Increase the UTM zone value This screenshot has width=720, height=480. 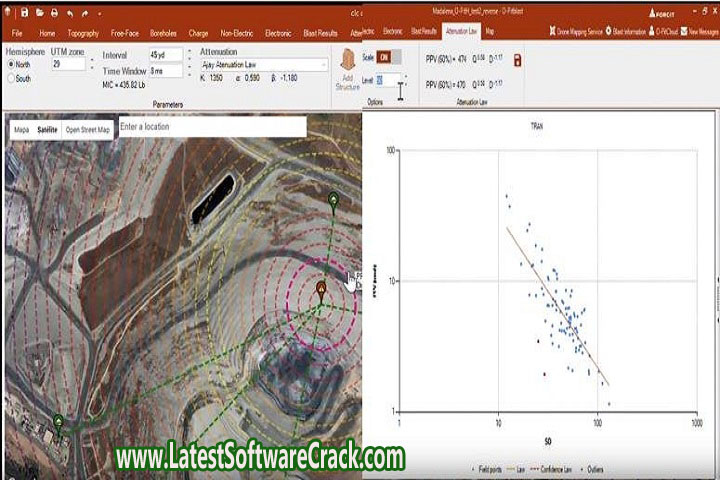pyautogui.click(x=92, y=60)
